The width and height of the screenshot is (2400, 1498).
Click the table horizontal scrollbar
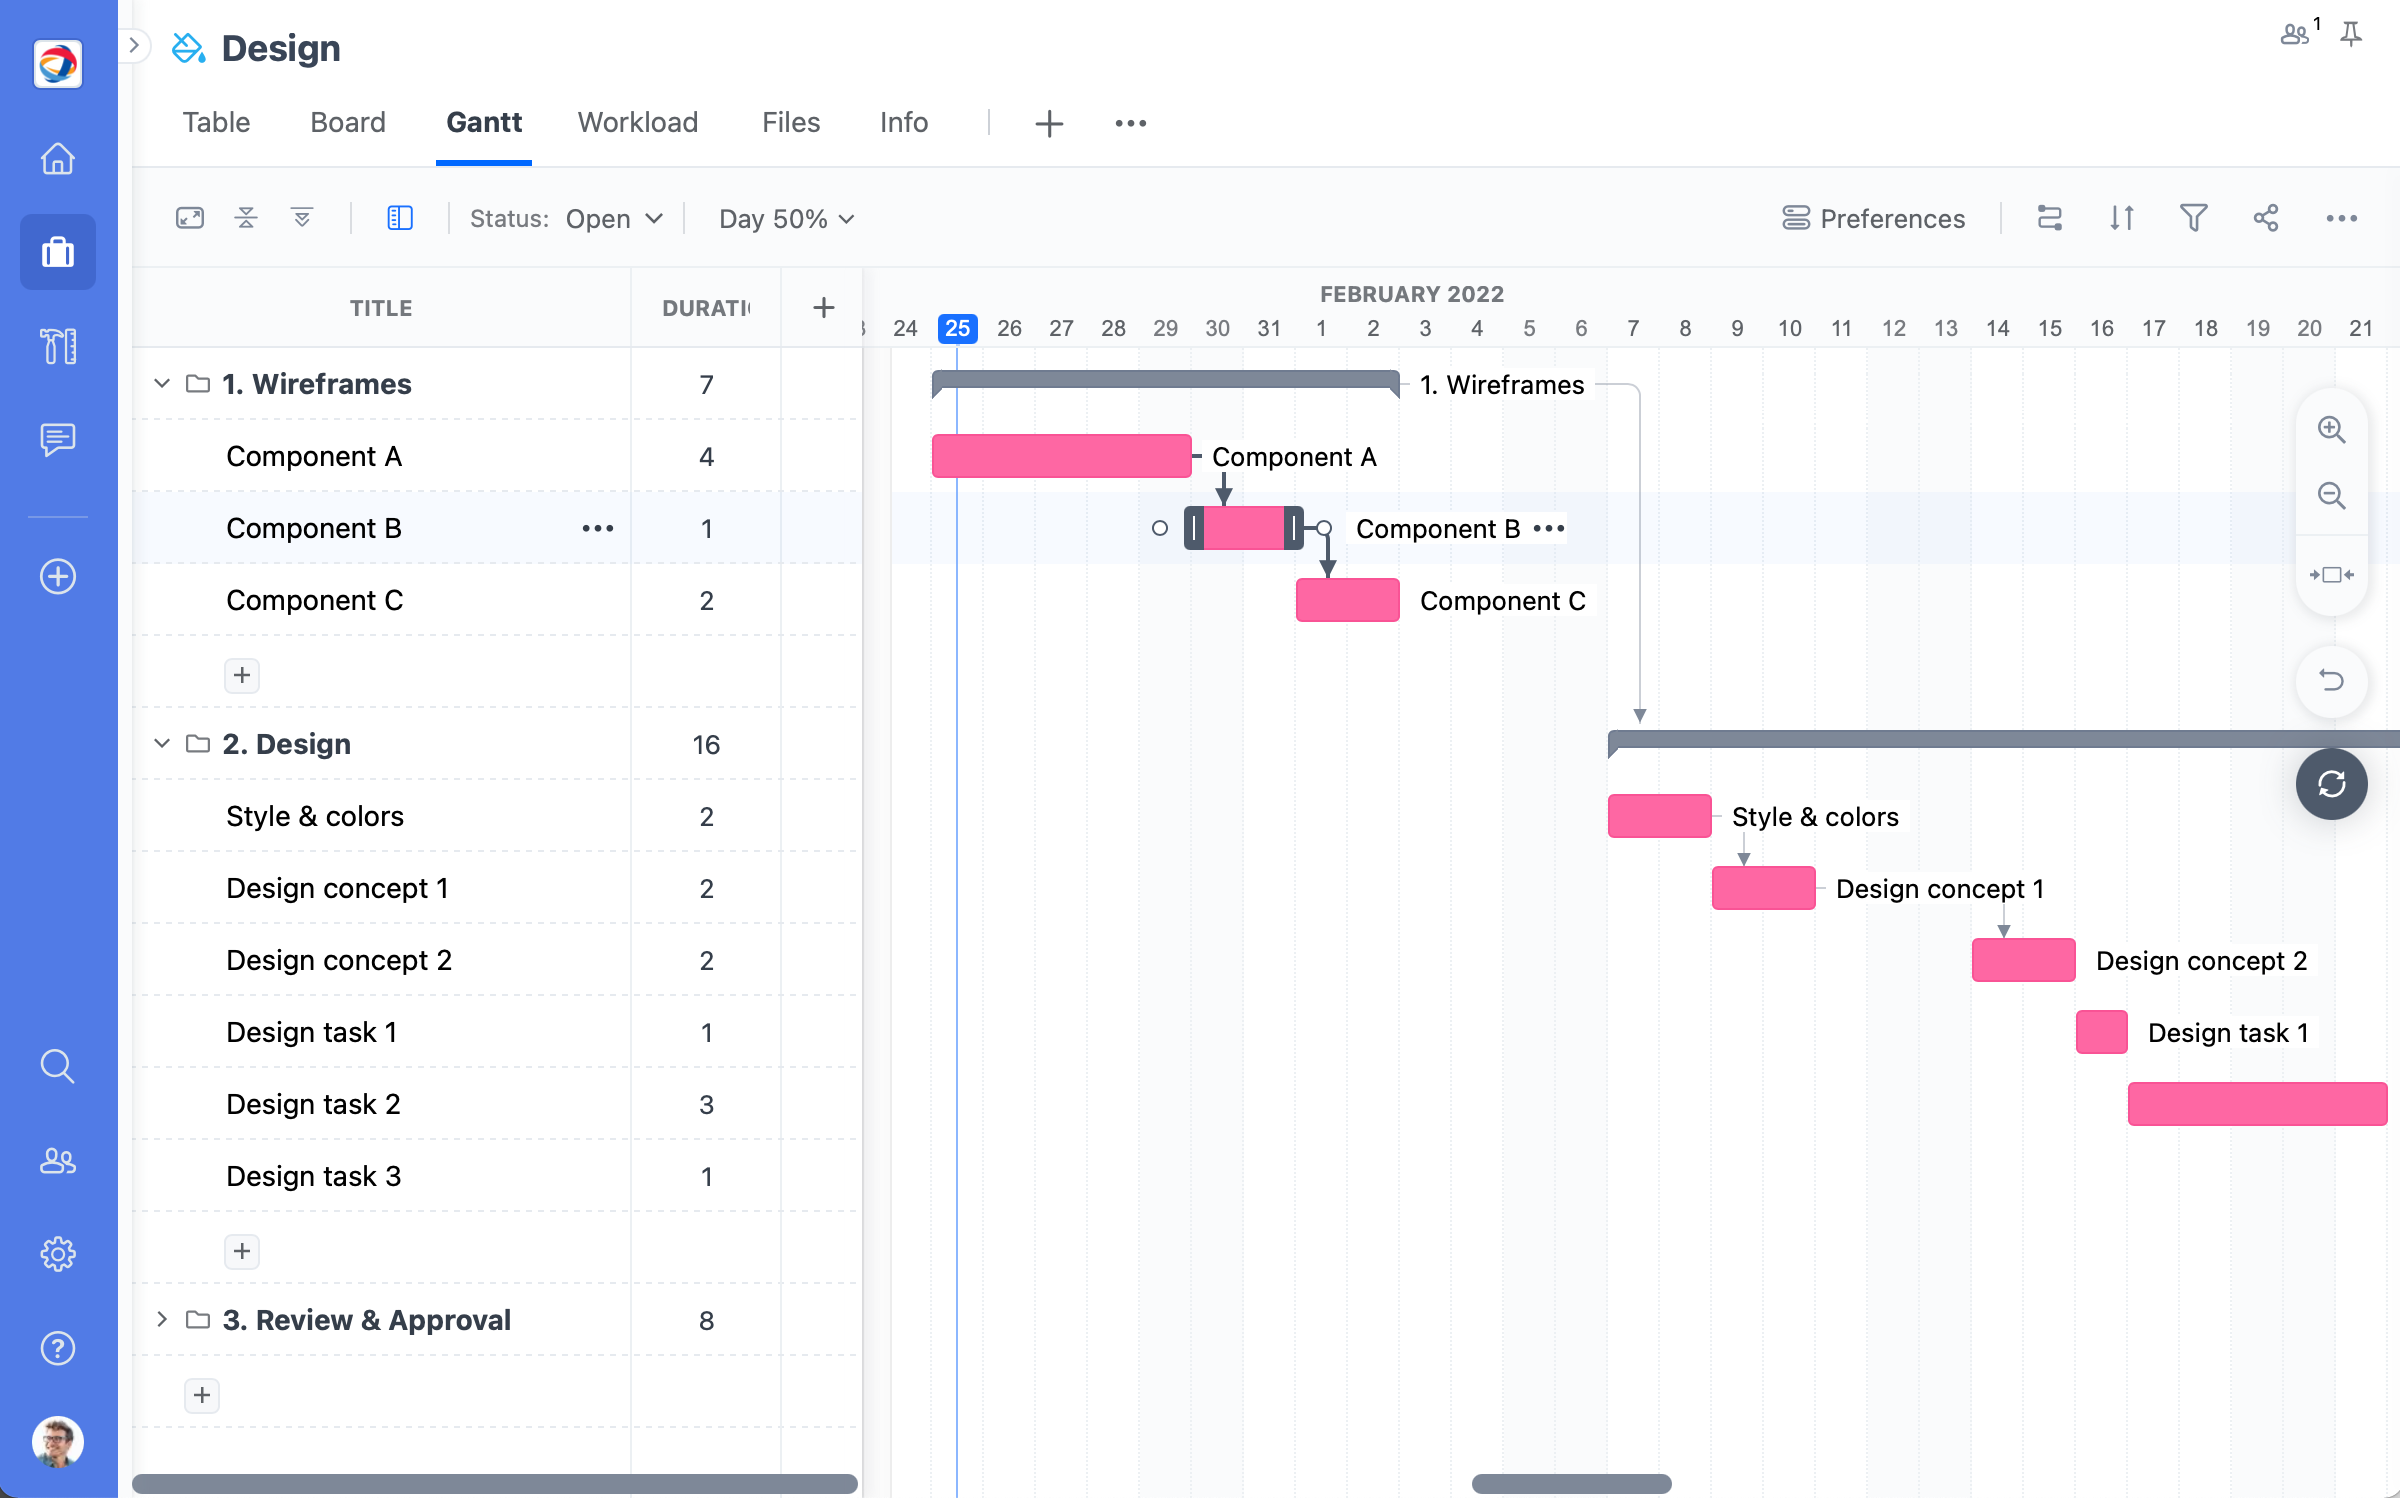click(x=495, y=1483)
